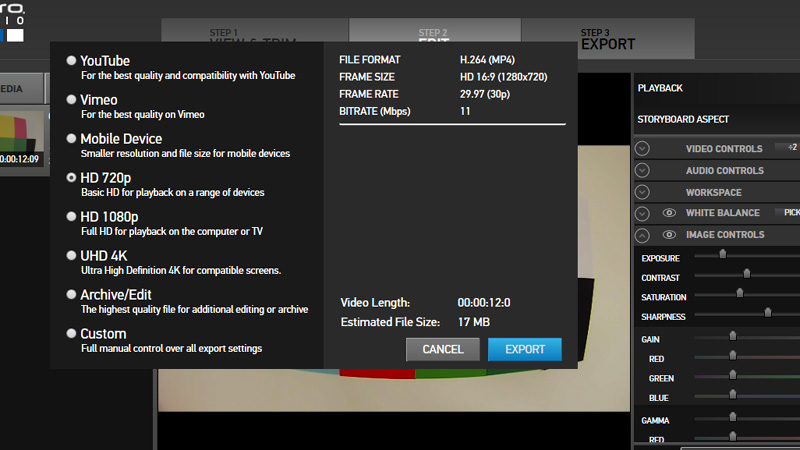The height and width of the screenshot is (450, 800).
Task: Adjust the Gain Red slider handle
Action: coord(733,355)
